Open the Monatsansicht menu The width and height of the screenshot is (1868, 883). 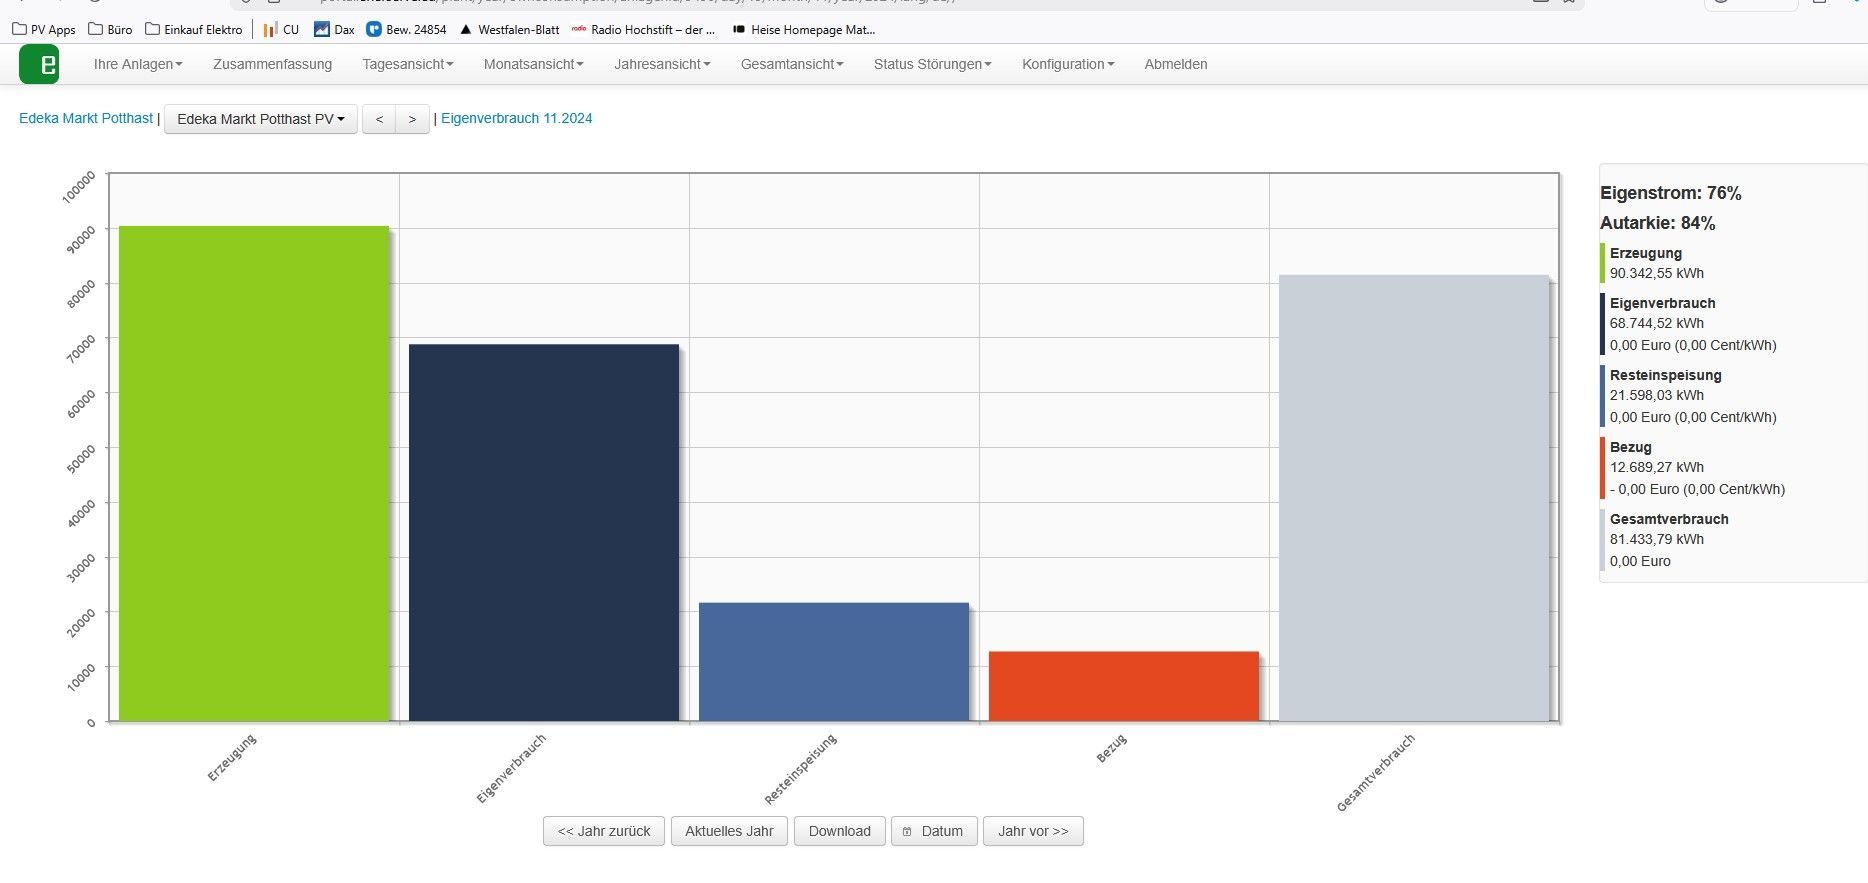pos(533,64)
